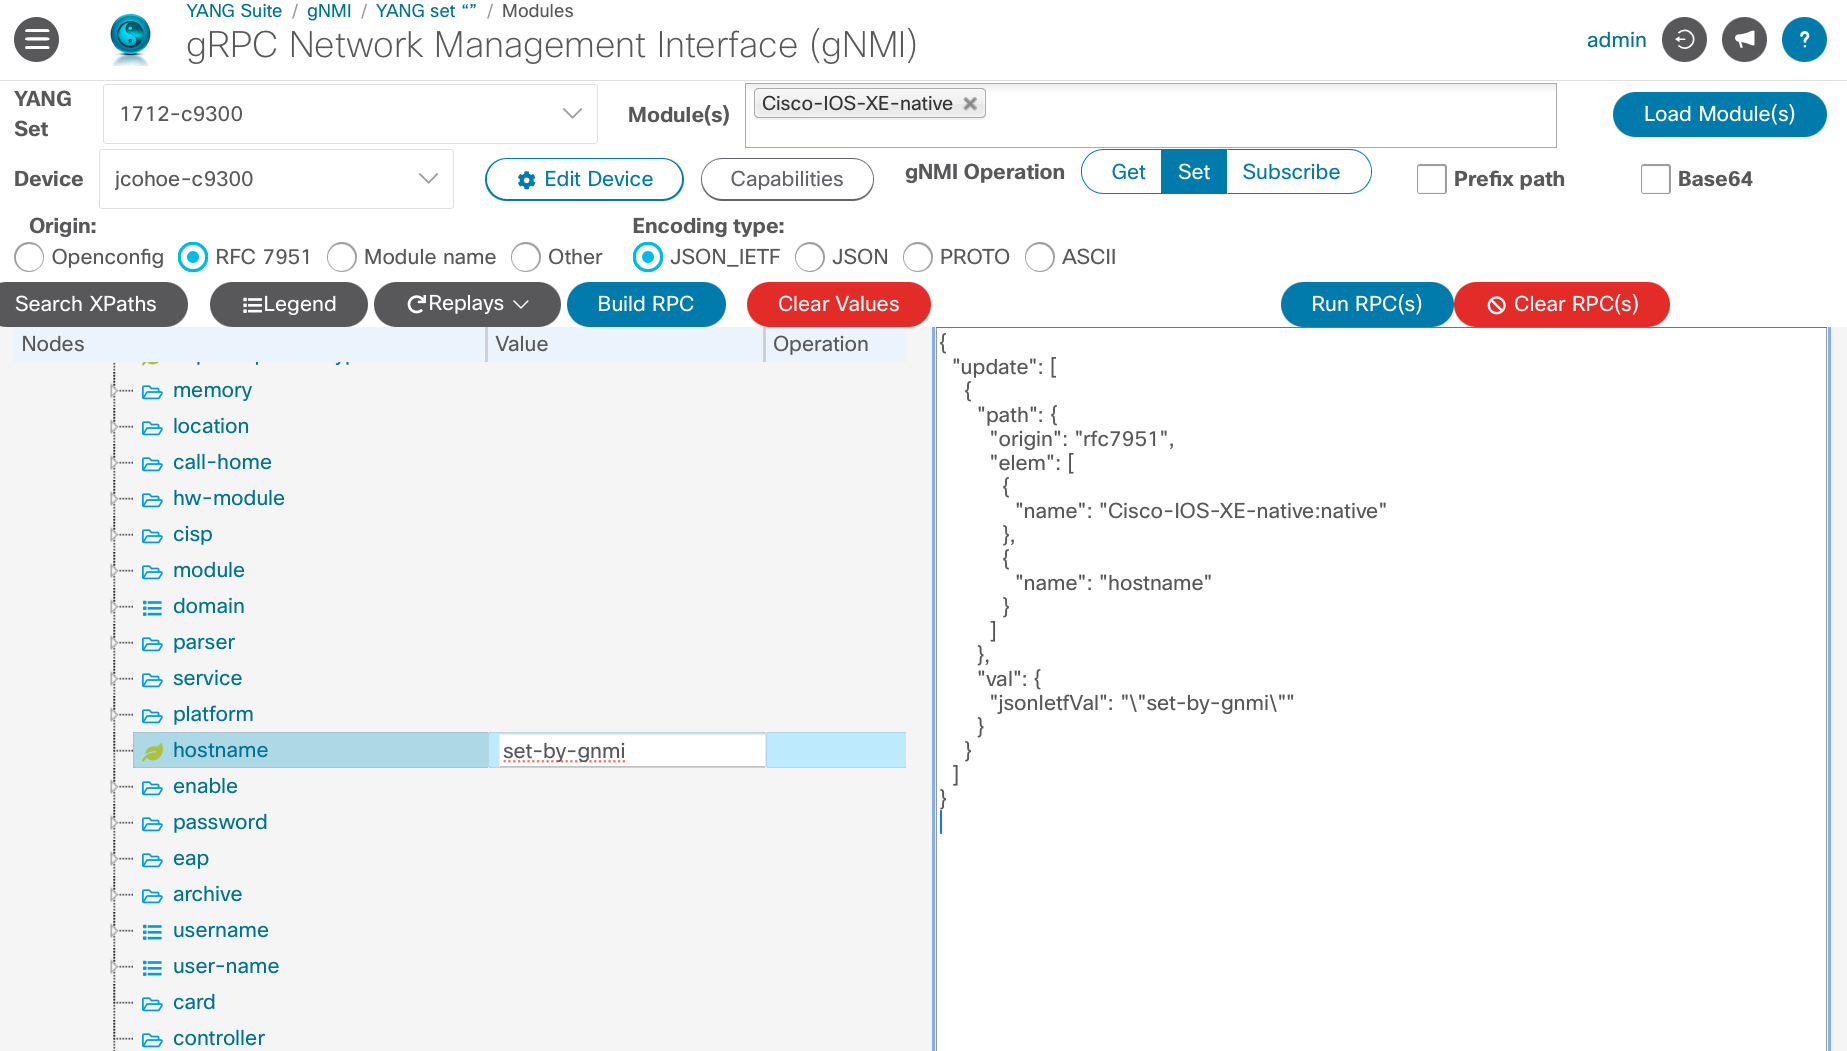The width and height of the screenshot is (1847, 1051).
Task: Open YANG Suite breadcrumb link
Action: click(234, 11)
